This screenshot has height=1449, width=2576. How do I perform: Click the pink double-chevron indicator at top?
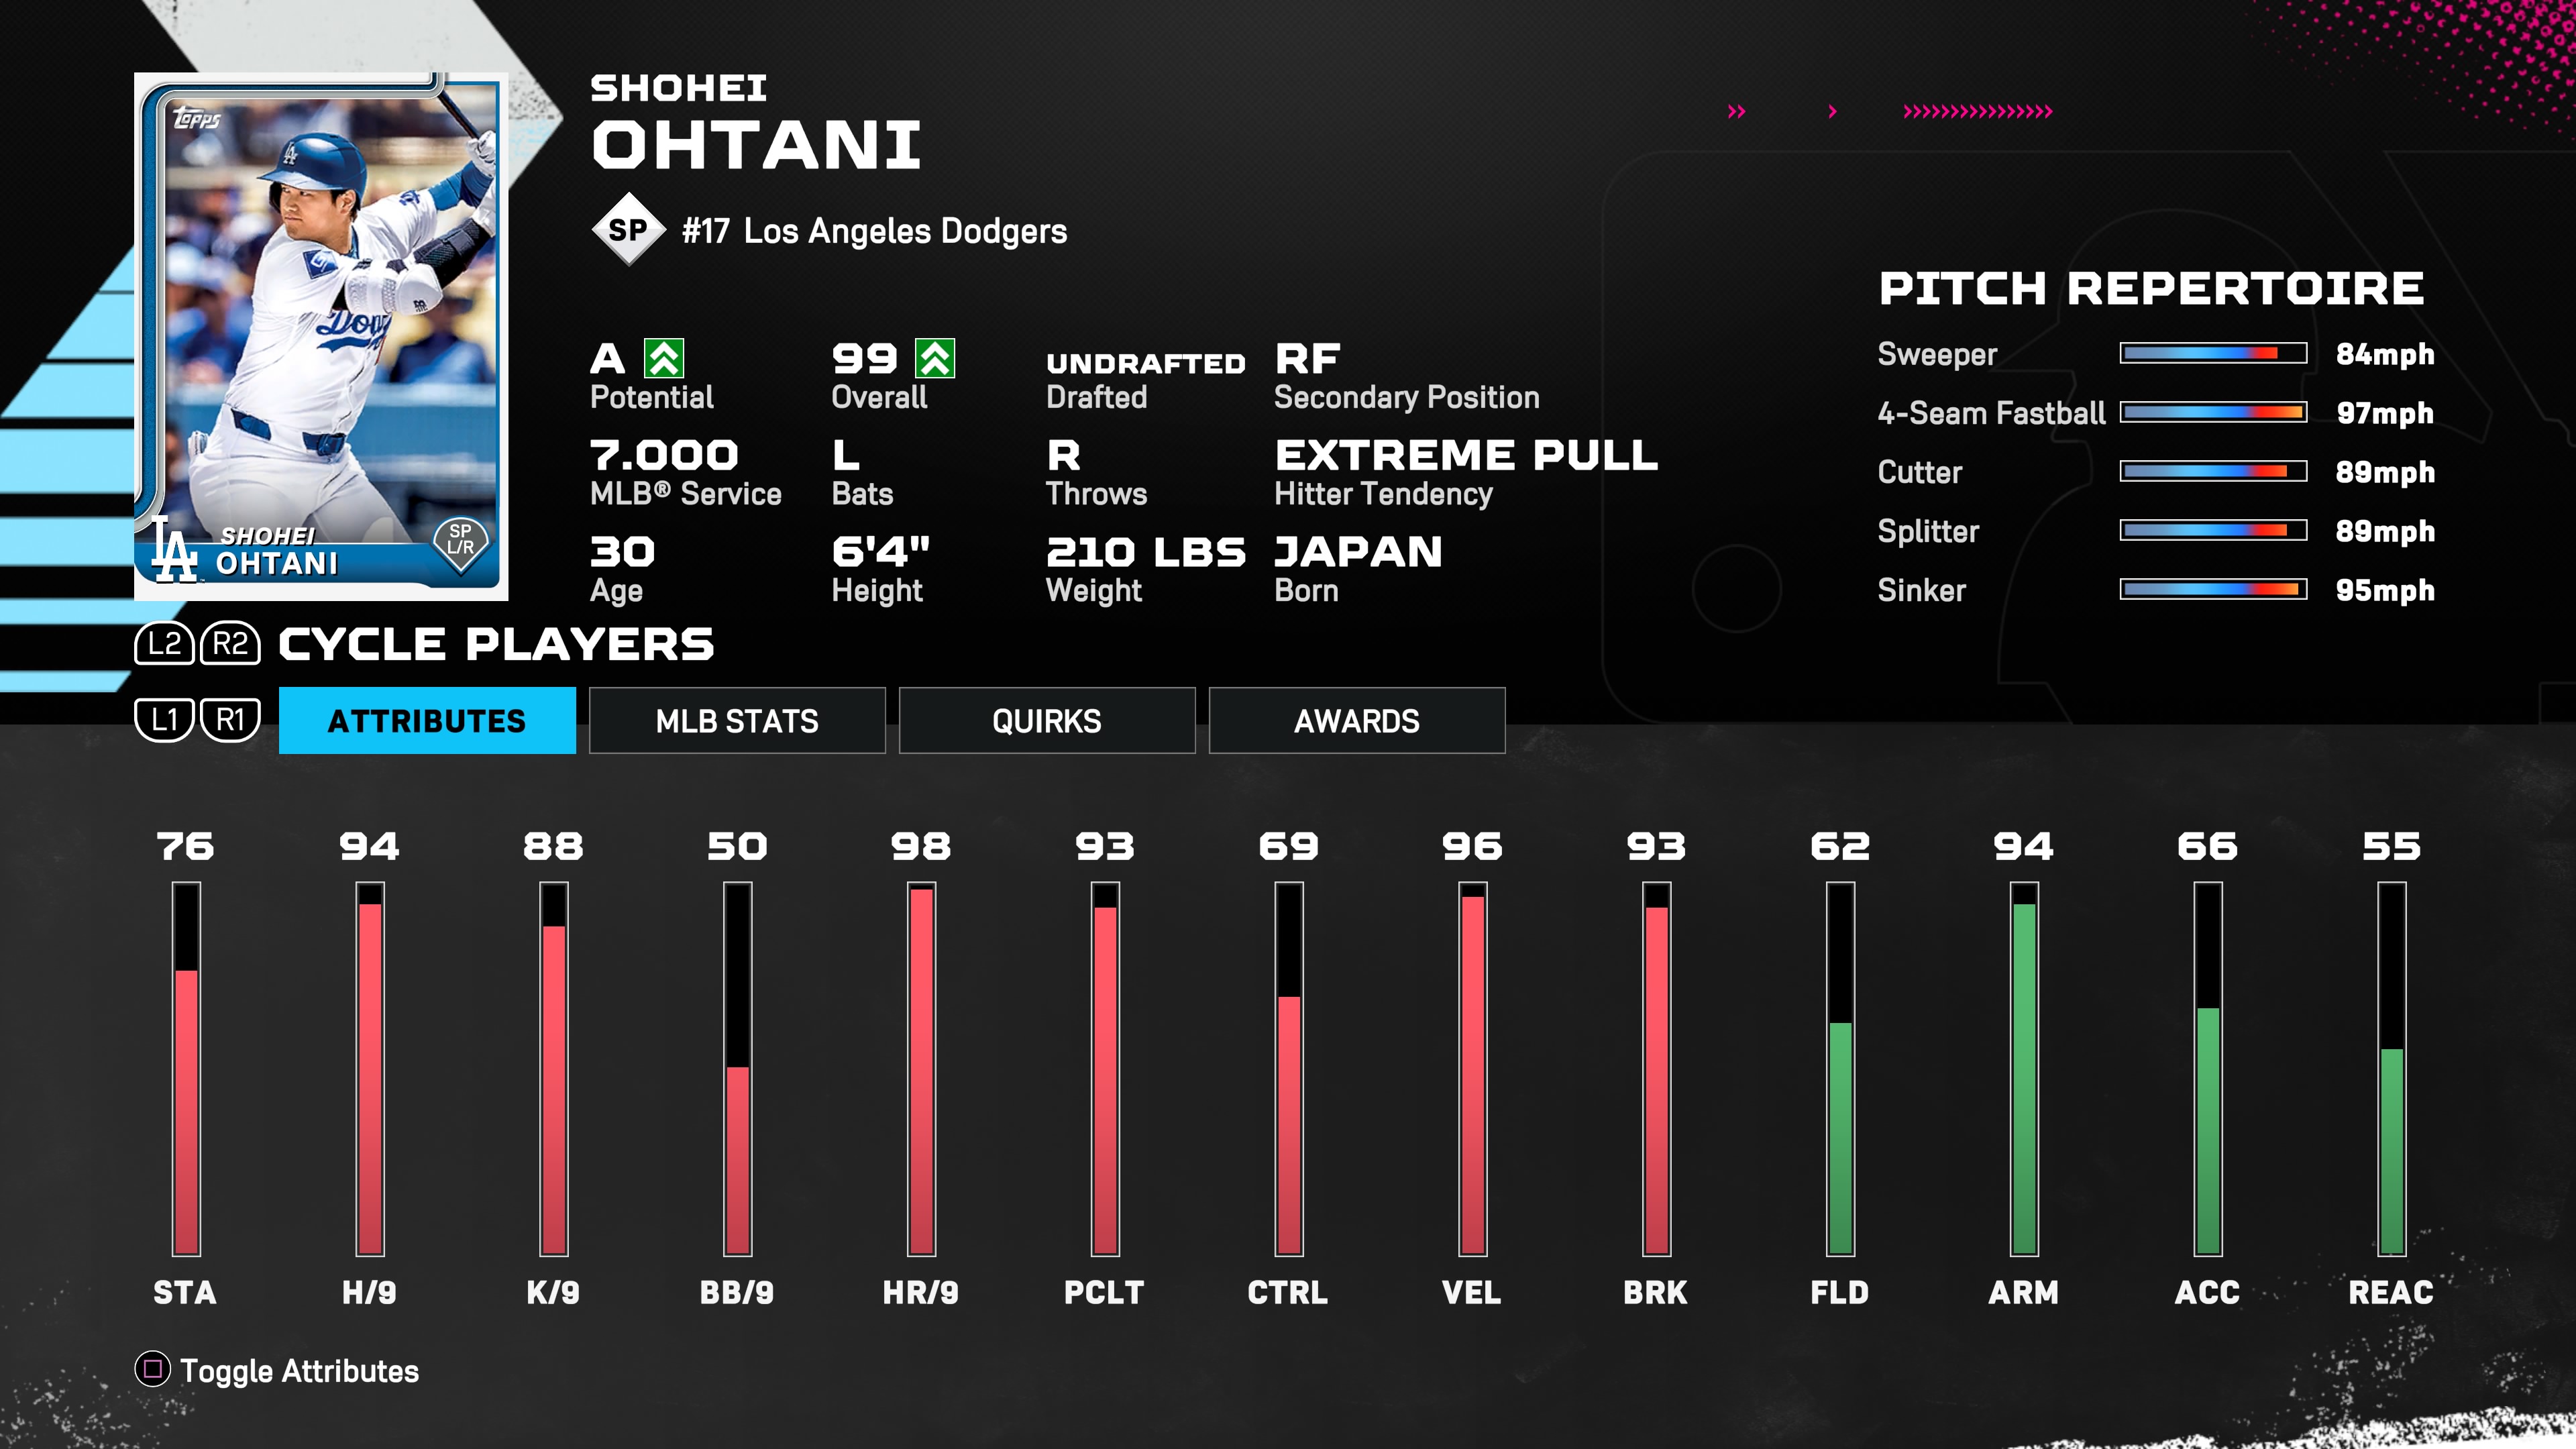point(1736,111)
